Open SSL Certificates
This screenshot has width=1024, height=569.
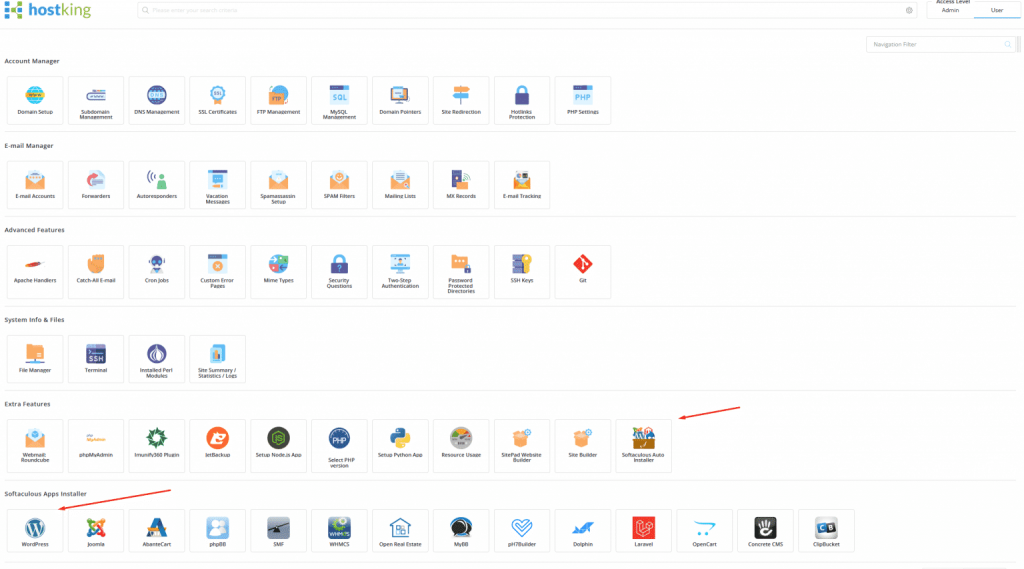click(x=217, y=100)
